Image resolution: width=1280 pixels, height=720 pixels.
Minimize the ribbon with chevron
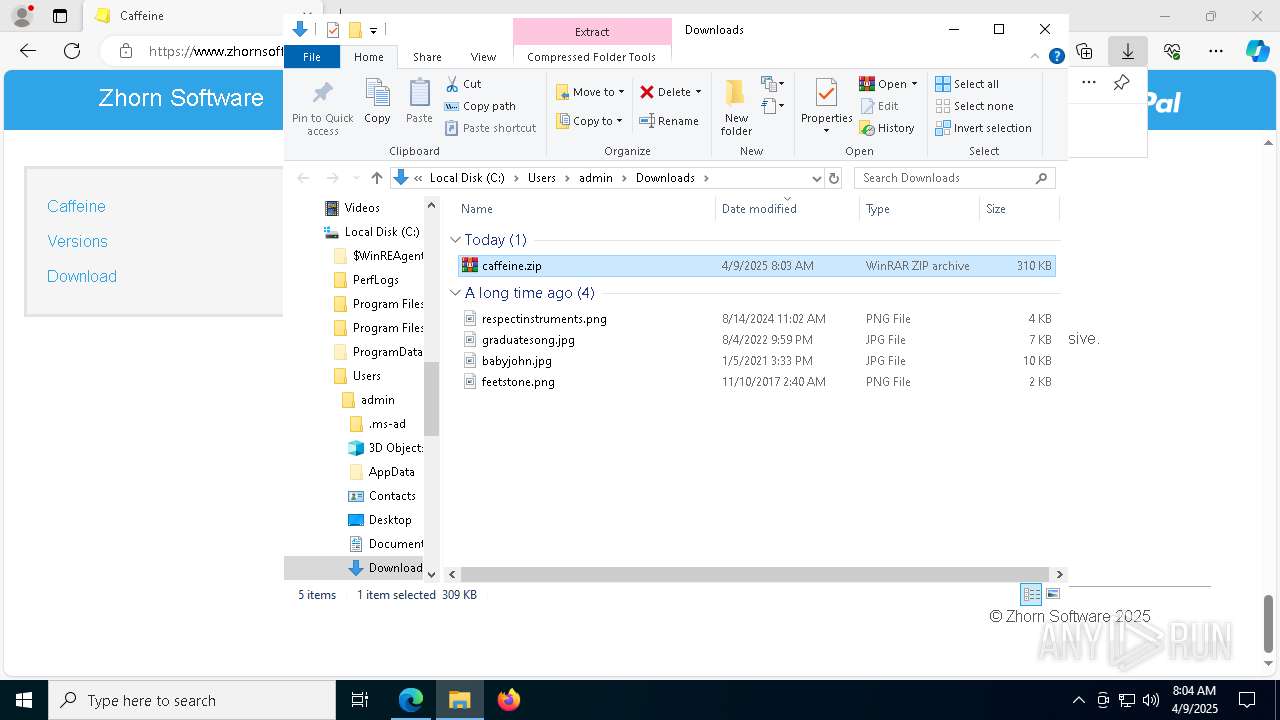[1035, 57]
